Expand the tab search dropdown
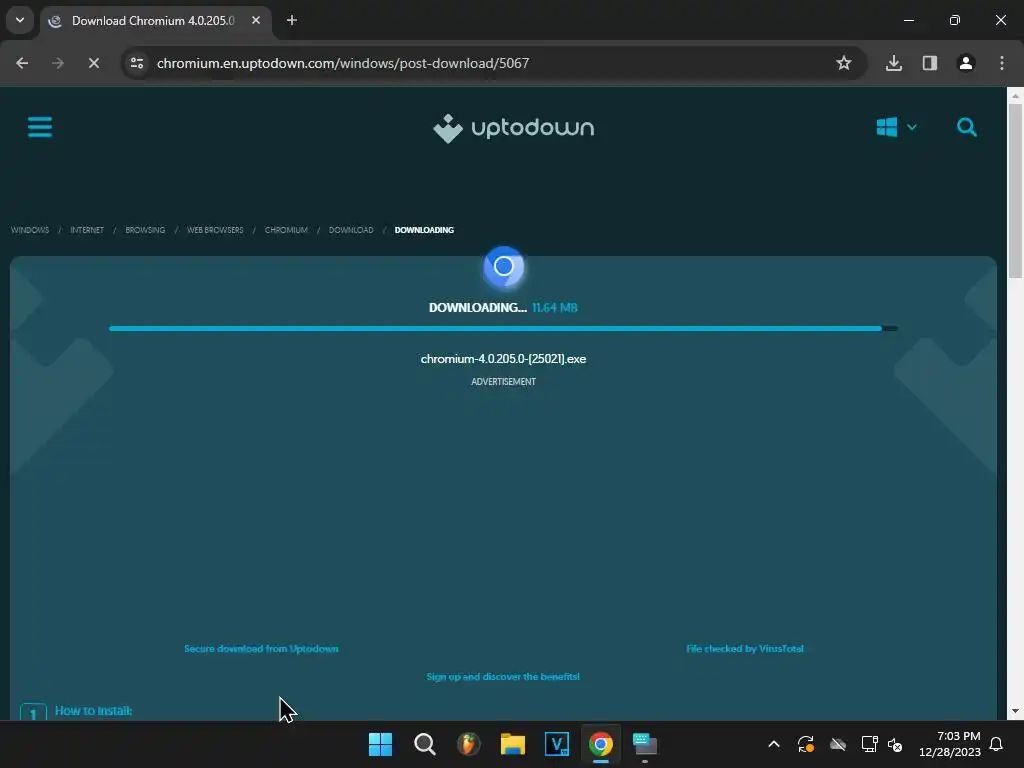 click(20, 20)
